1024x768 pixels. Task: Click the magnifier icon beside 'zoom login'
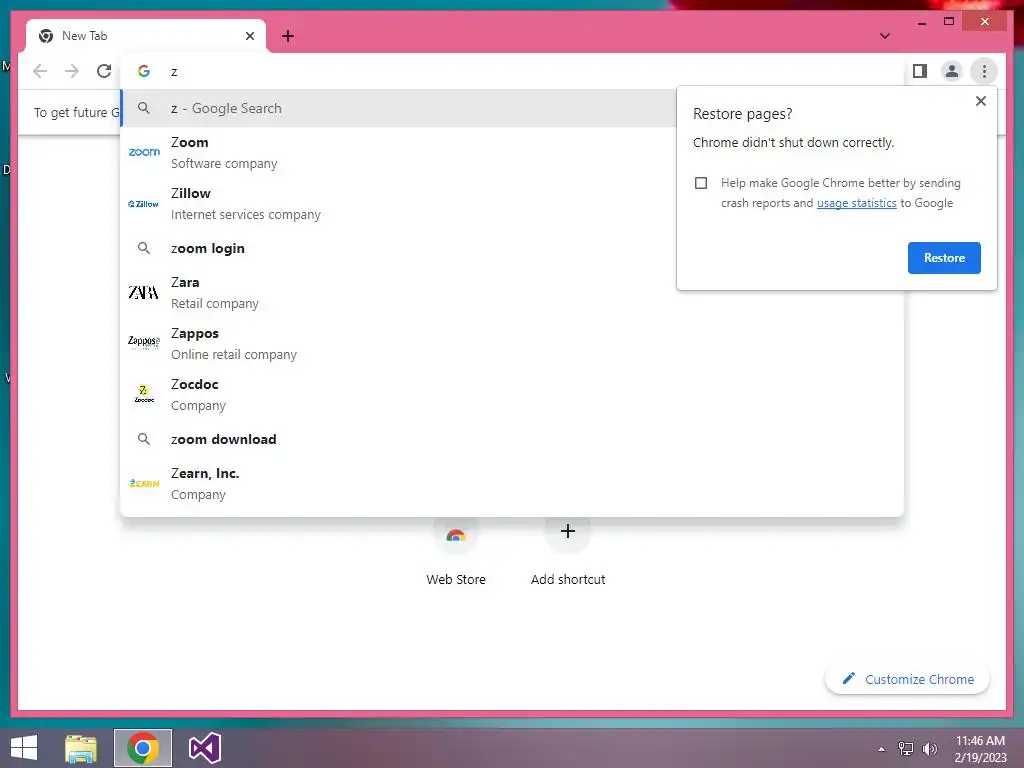point(144,248)
